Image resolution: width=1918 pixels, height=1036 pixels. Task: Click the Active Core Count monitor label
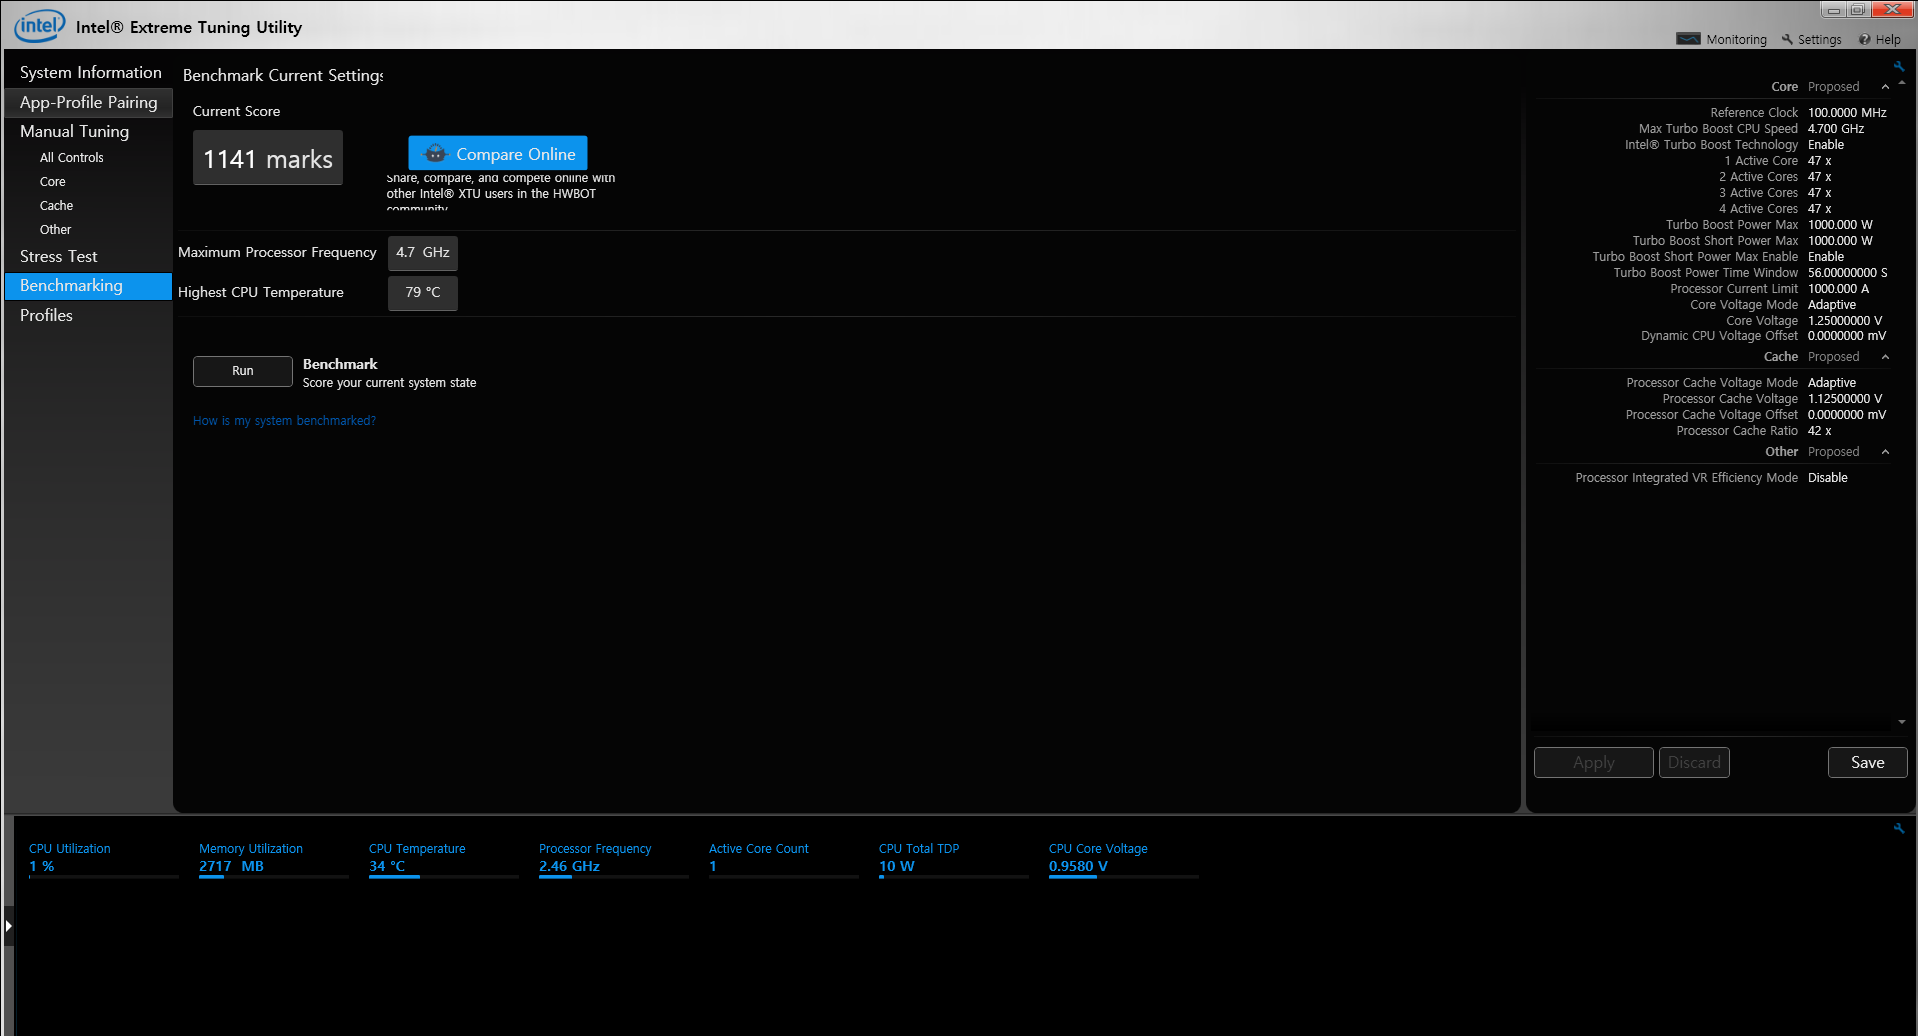click(759, 849)
